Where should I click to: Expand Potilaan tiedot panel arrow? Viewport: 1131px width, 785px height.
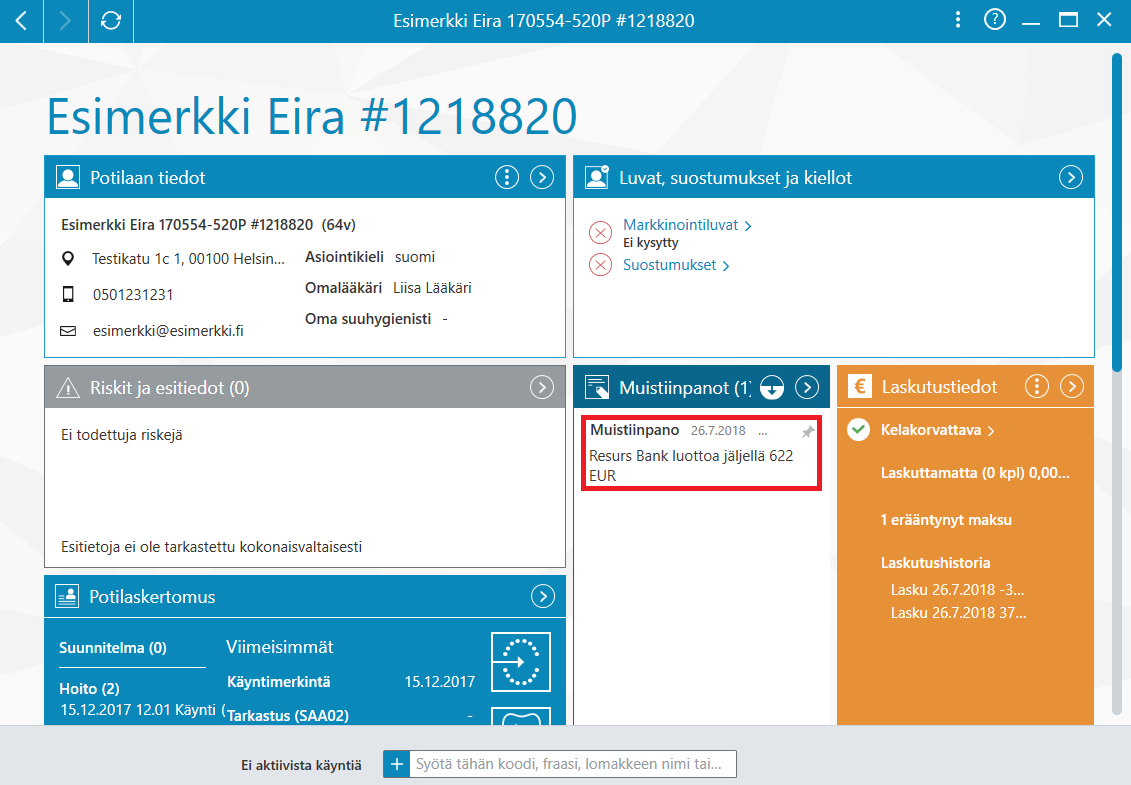coord(542,177)
